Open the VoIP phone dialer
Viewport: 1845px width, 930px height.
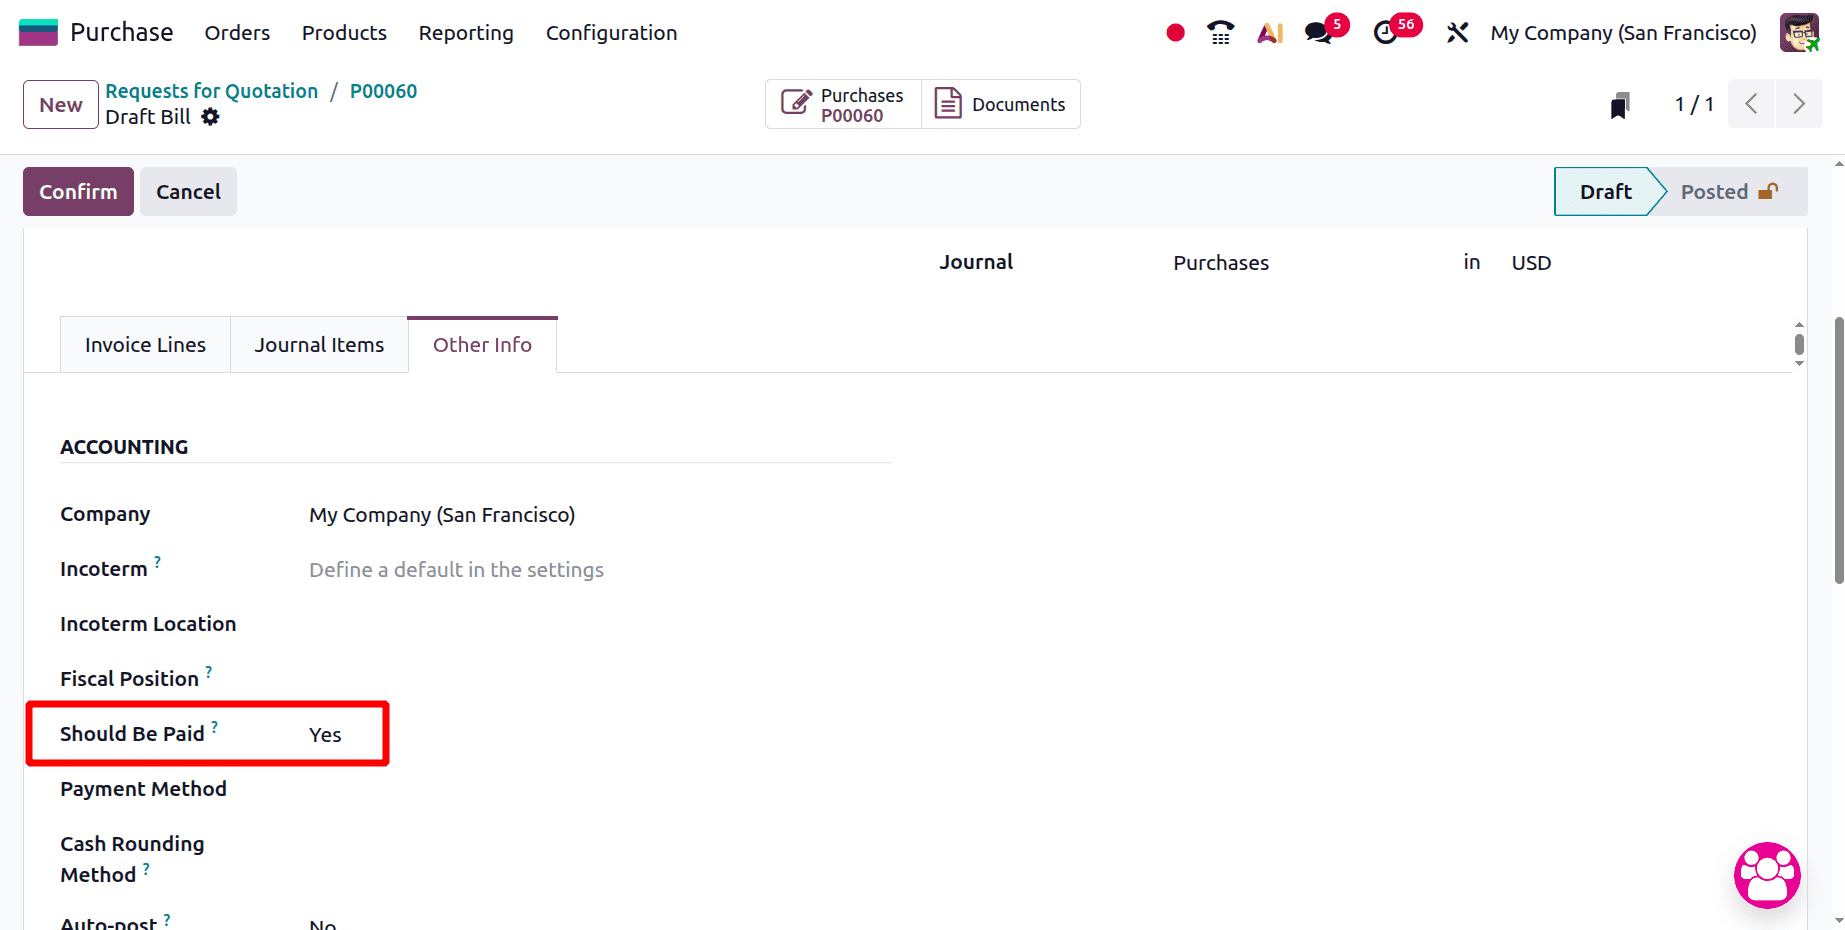1220,32
